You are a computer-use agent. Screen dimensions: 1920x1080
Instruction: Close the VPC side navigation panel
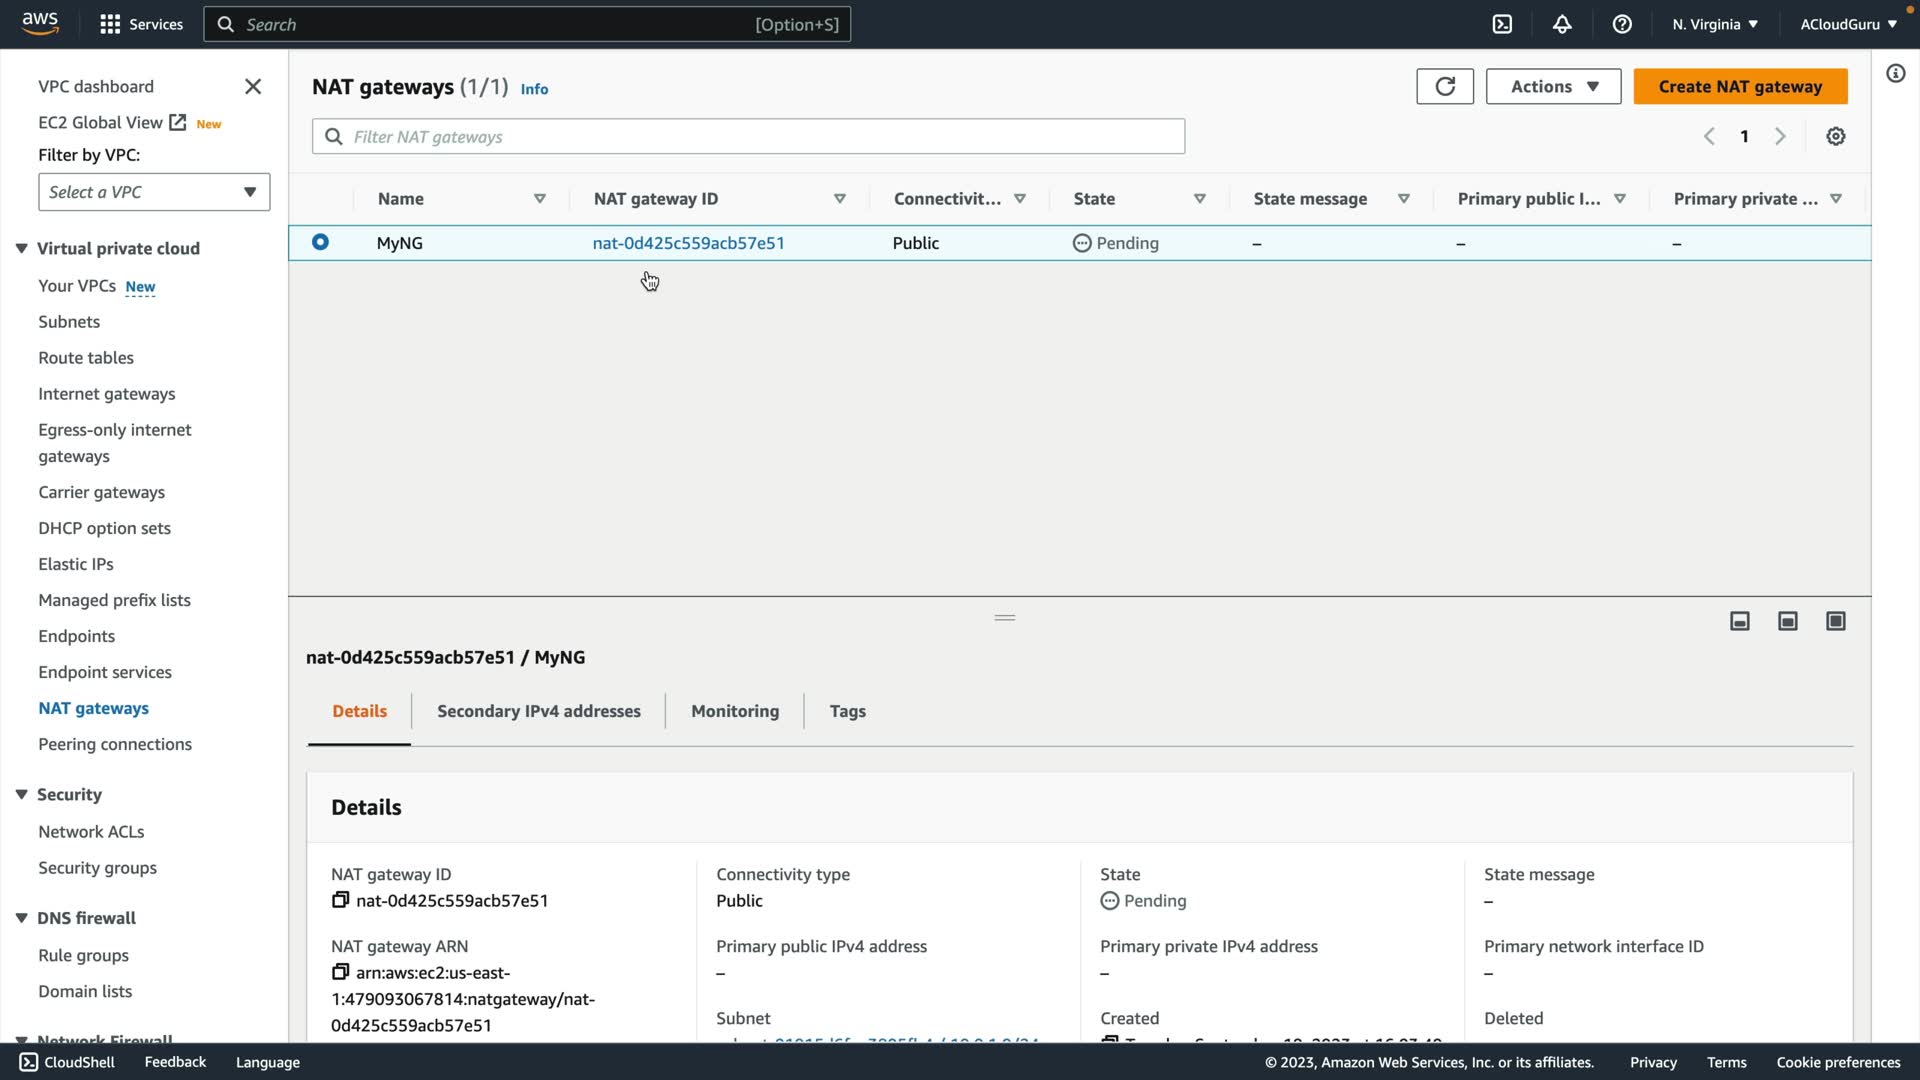point(253,87)
